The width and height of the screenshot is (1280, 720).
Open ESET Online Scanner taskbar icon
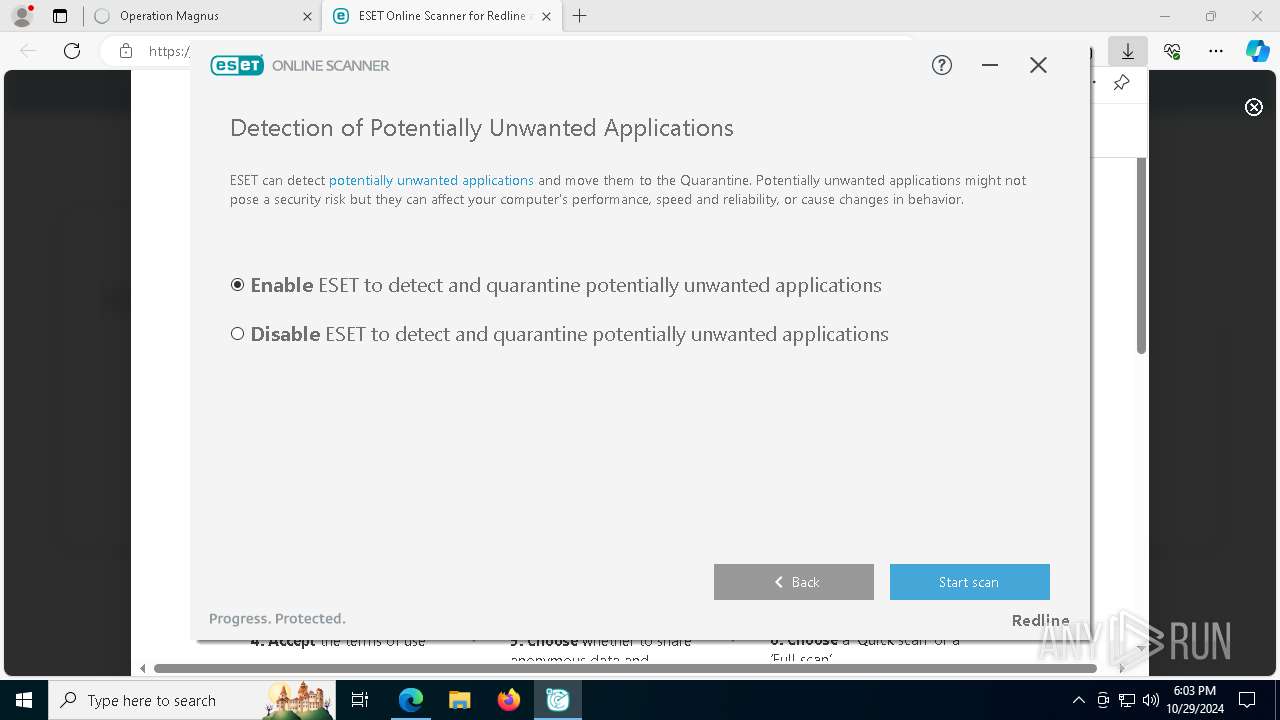click(x=558, y=700)
